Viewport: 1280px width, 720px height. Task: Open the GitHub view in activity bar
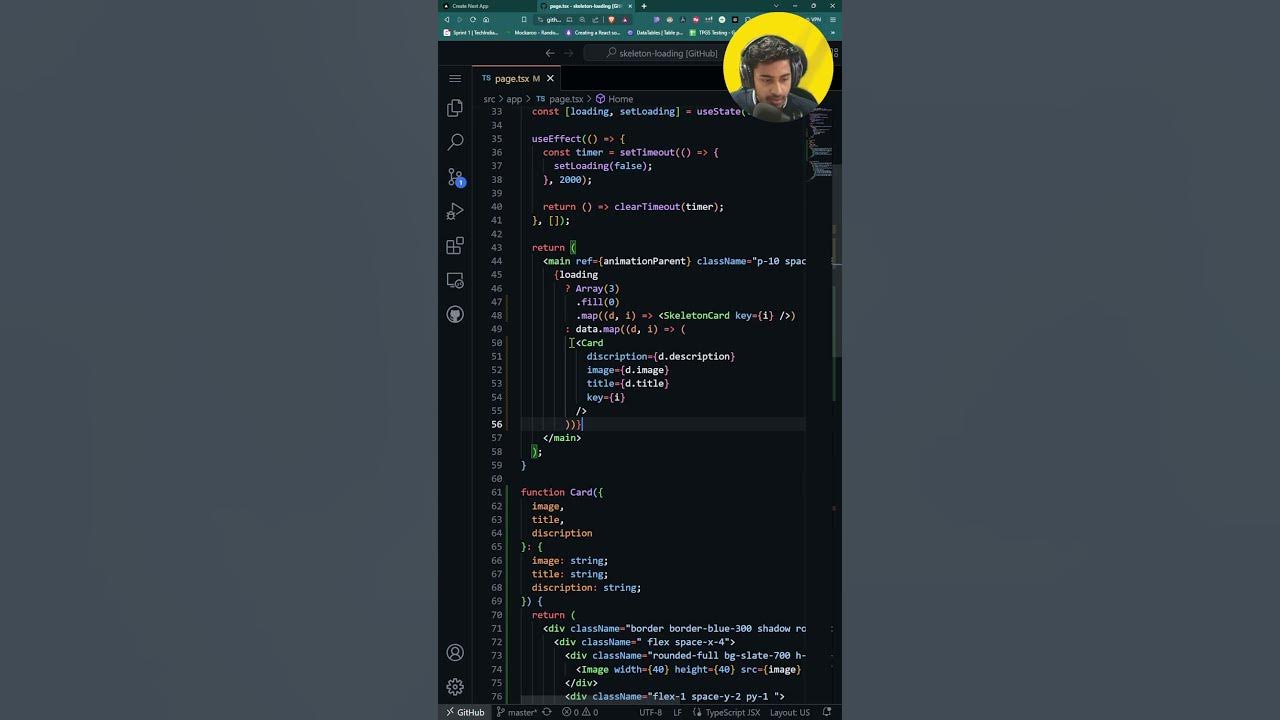point(455,315)
